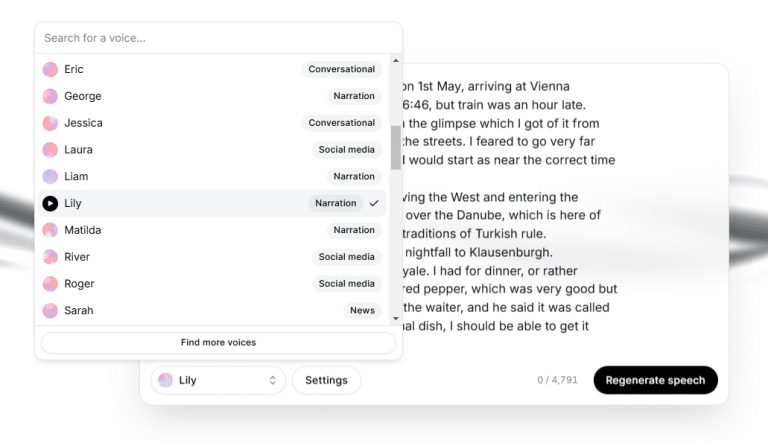Screen dimensions: 768x443
Task: Select River voice from list
Action: coord(212,257)
